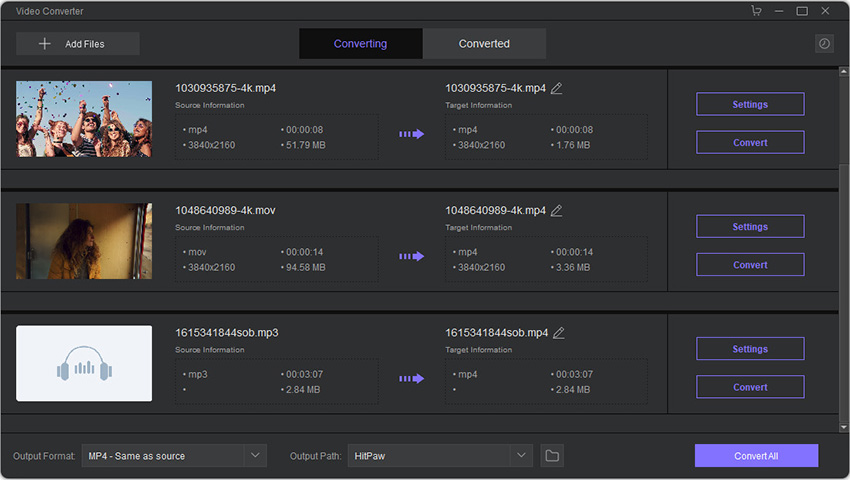Open Settings for the first 4k.mp4 video
The image size is (850, 480).
750,104
